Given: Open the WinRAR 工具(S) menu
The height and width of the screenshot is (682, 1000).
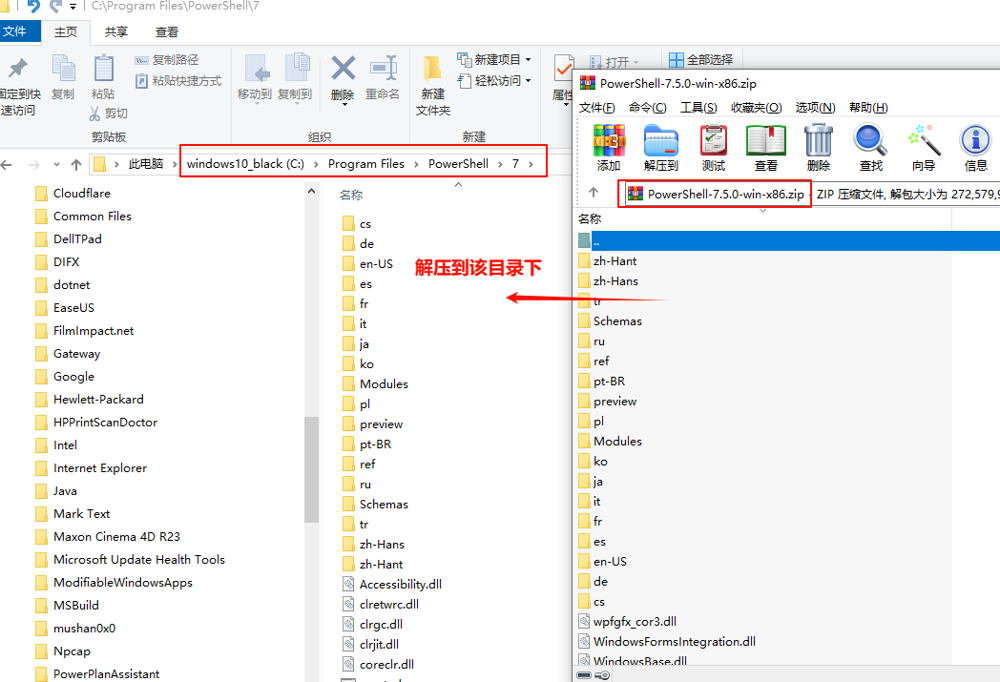Looking at the screenshot, I should point(698,108).
